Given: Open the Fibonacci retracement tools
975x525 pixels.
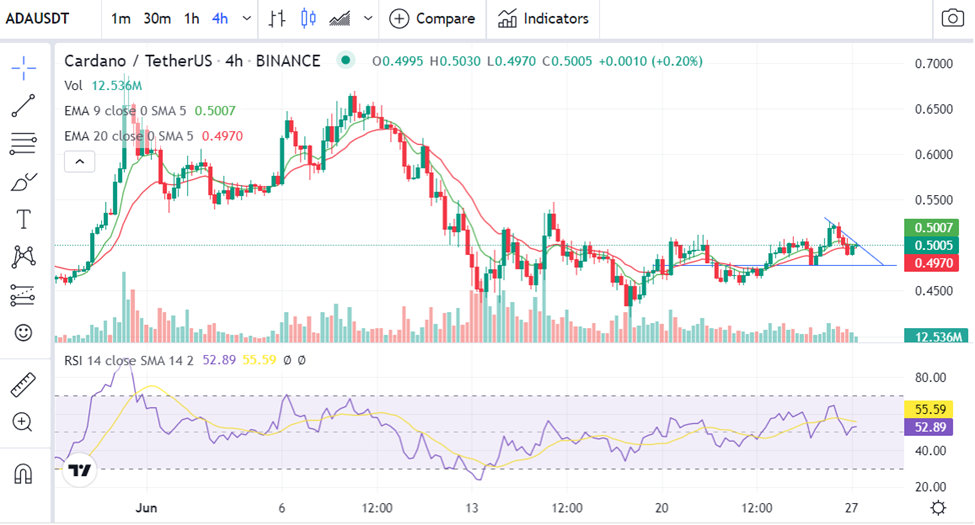Looking at the screenshot, I should coord(24,144).
